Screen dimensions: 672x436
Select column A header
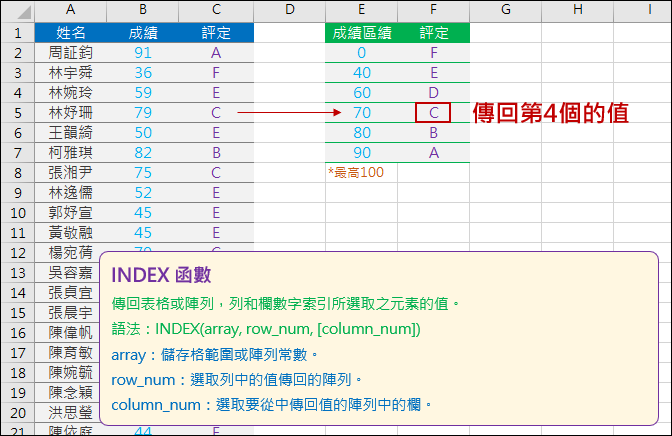[x=70, y=10]
